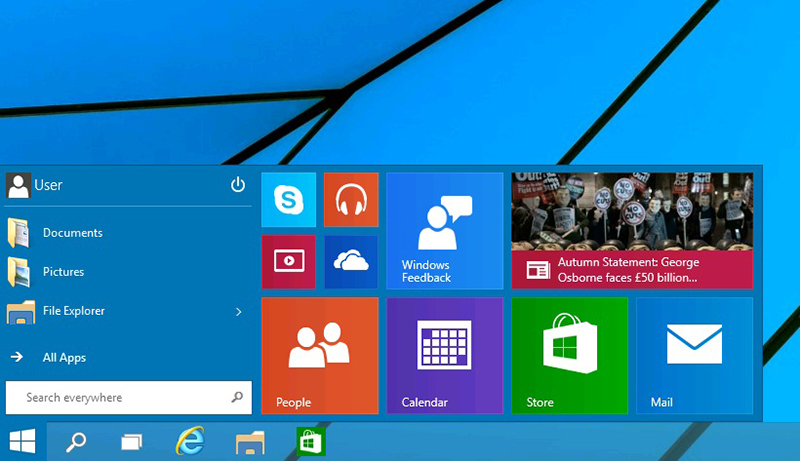Open the Video player tile
Image resolution: width=800 pixels, height=461 pixels.
289,262
